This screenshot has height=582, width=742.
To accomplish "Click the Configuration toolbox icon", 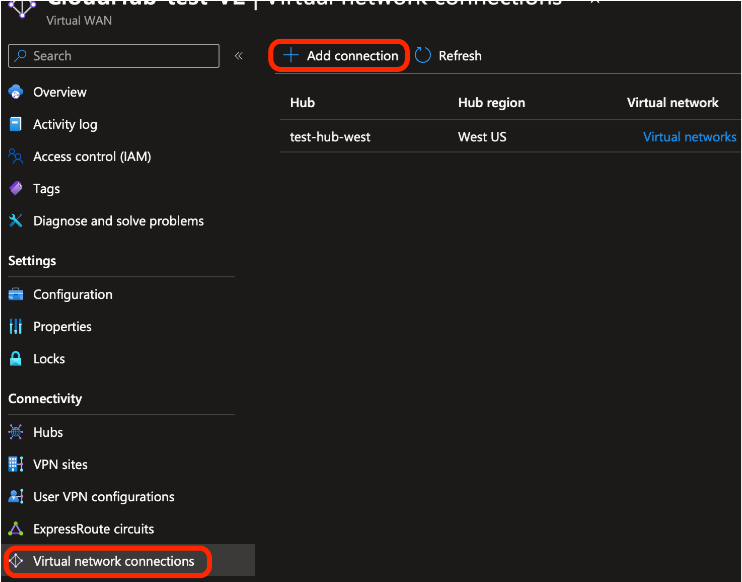I will click(15, 295).
